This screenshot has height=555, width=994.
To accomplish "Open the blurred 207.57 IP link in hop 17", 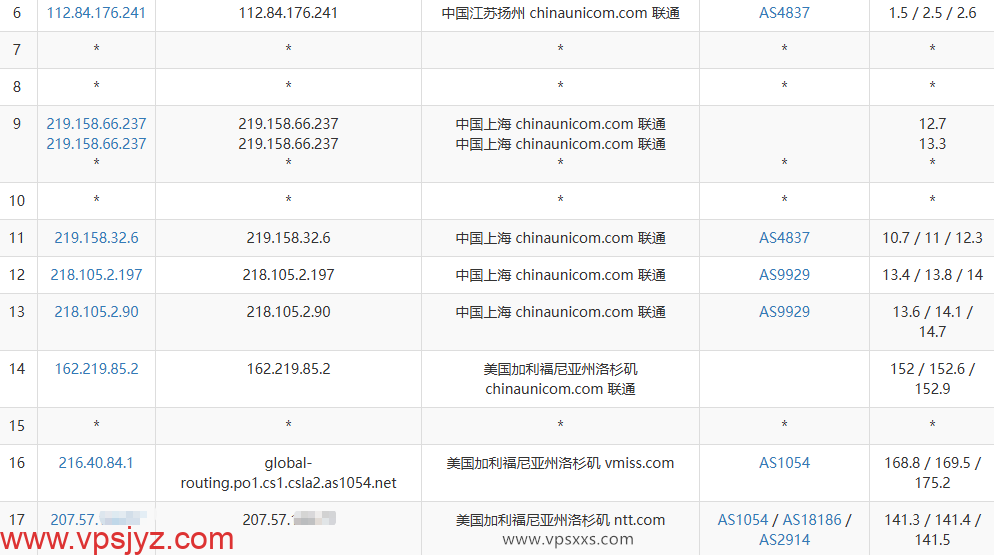I will point(98,519).
